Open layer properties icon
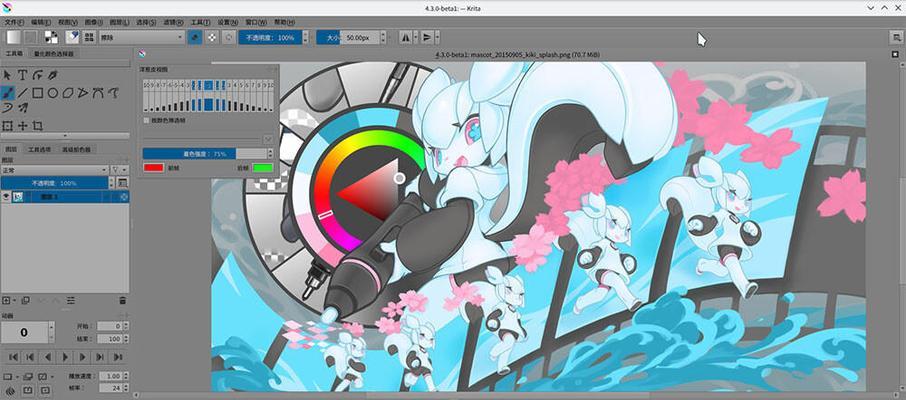The image size is (906, 400). coord(71,300)
